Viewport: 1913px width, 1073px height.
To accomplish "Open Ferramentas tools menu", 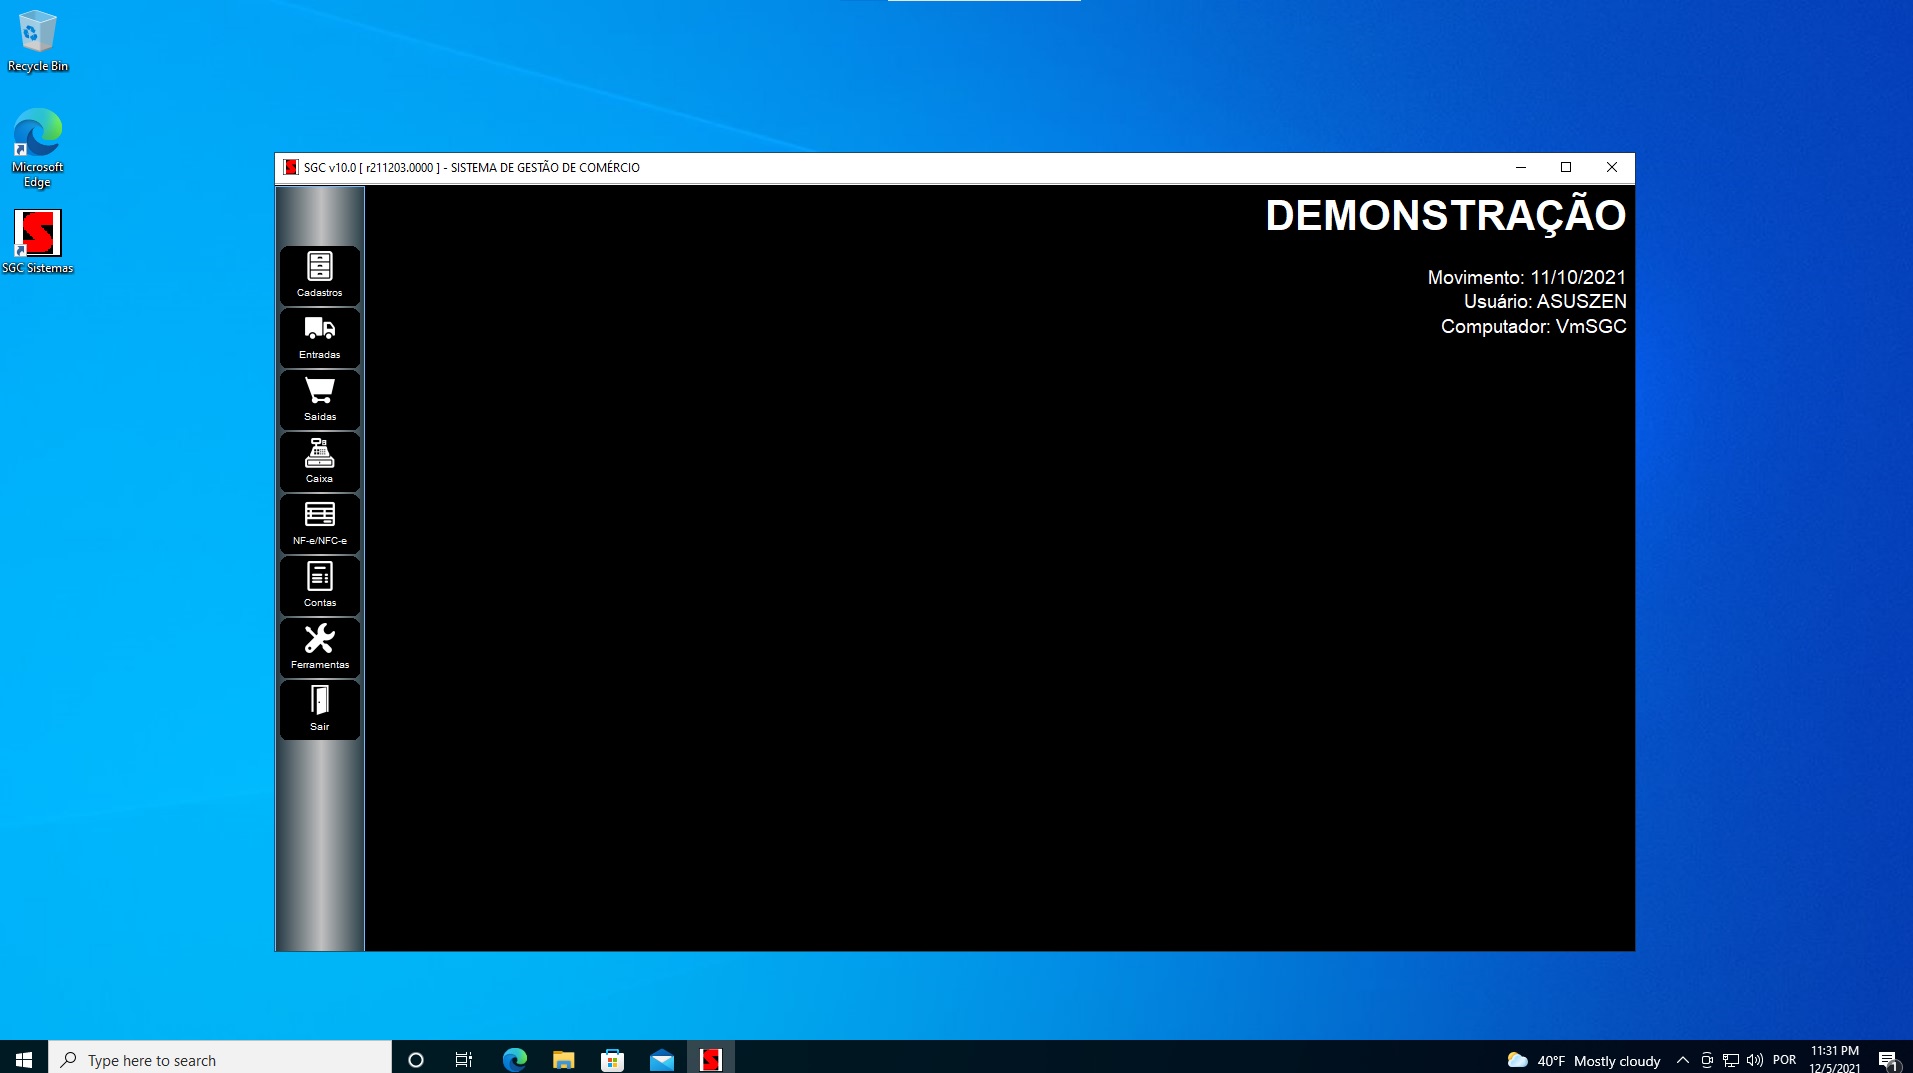I will click(x=319, y=647).
